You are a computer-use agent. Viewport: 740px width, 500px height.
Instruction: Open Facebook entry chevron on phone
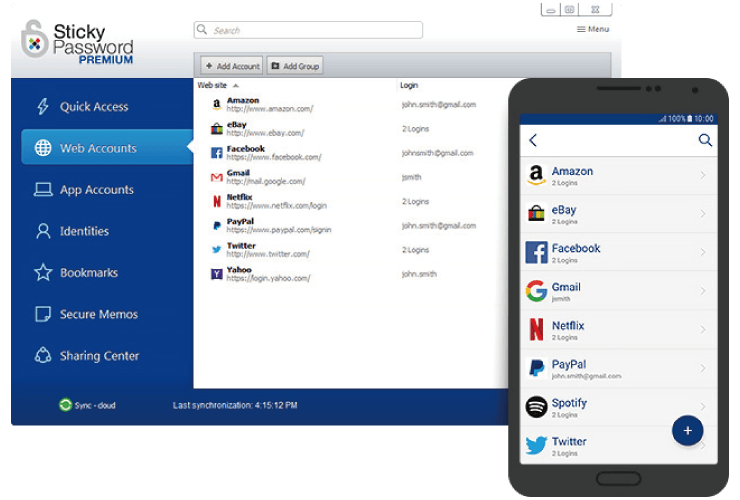[x=703, y=253]
